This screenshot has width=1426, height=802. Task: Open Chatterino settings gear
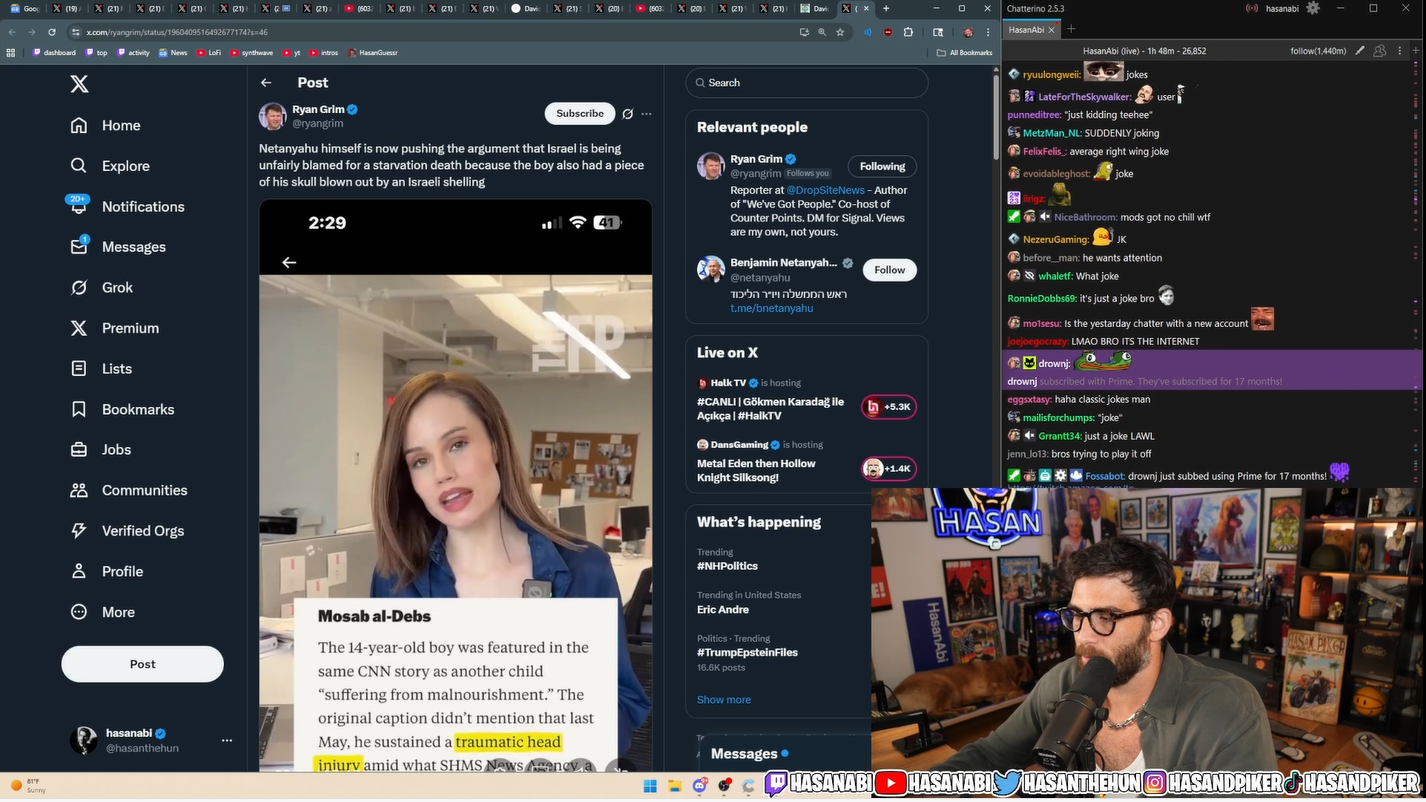pyautogui.click(x=1313, y=8)
